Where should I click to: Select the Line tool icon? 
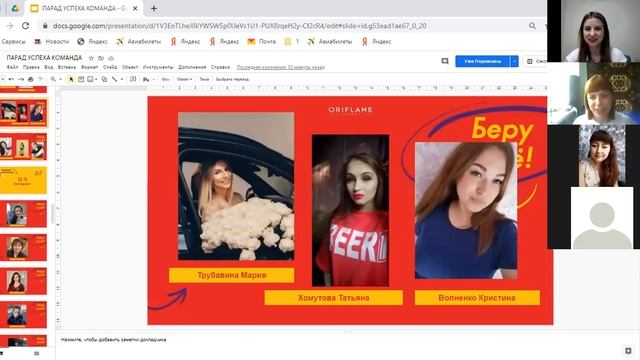click(115, 79)
